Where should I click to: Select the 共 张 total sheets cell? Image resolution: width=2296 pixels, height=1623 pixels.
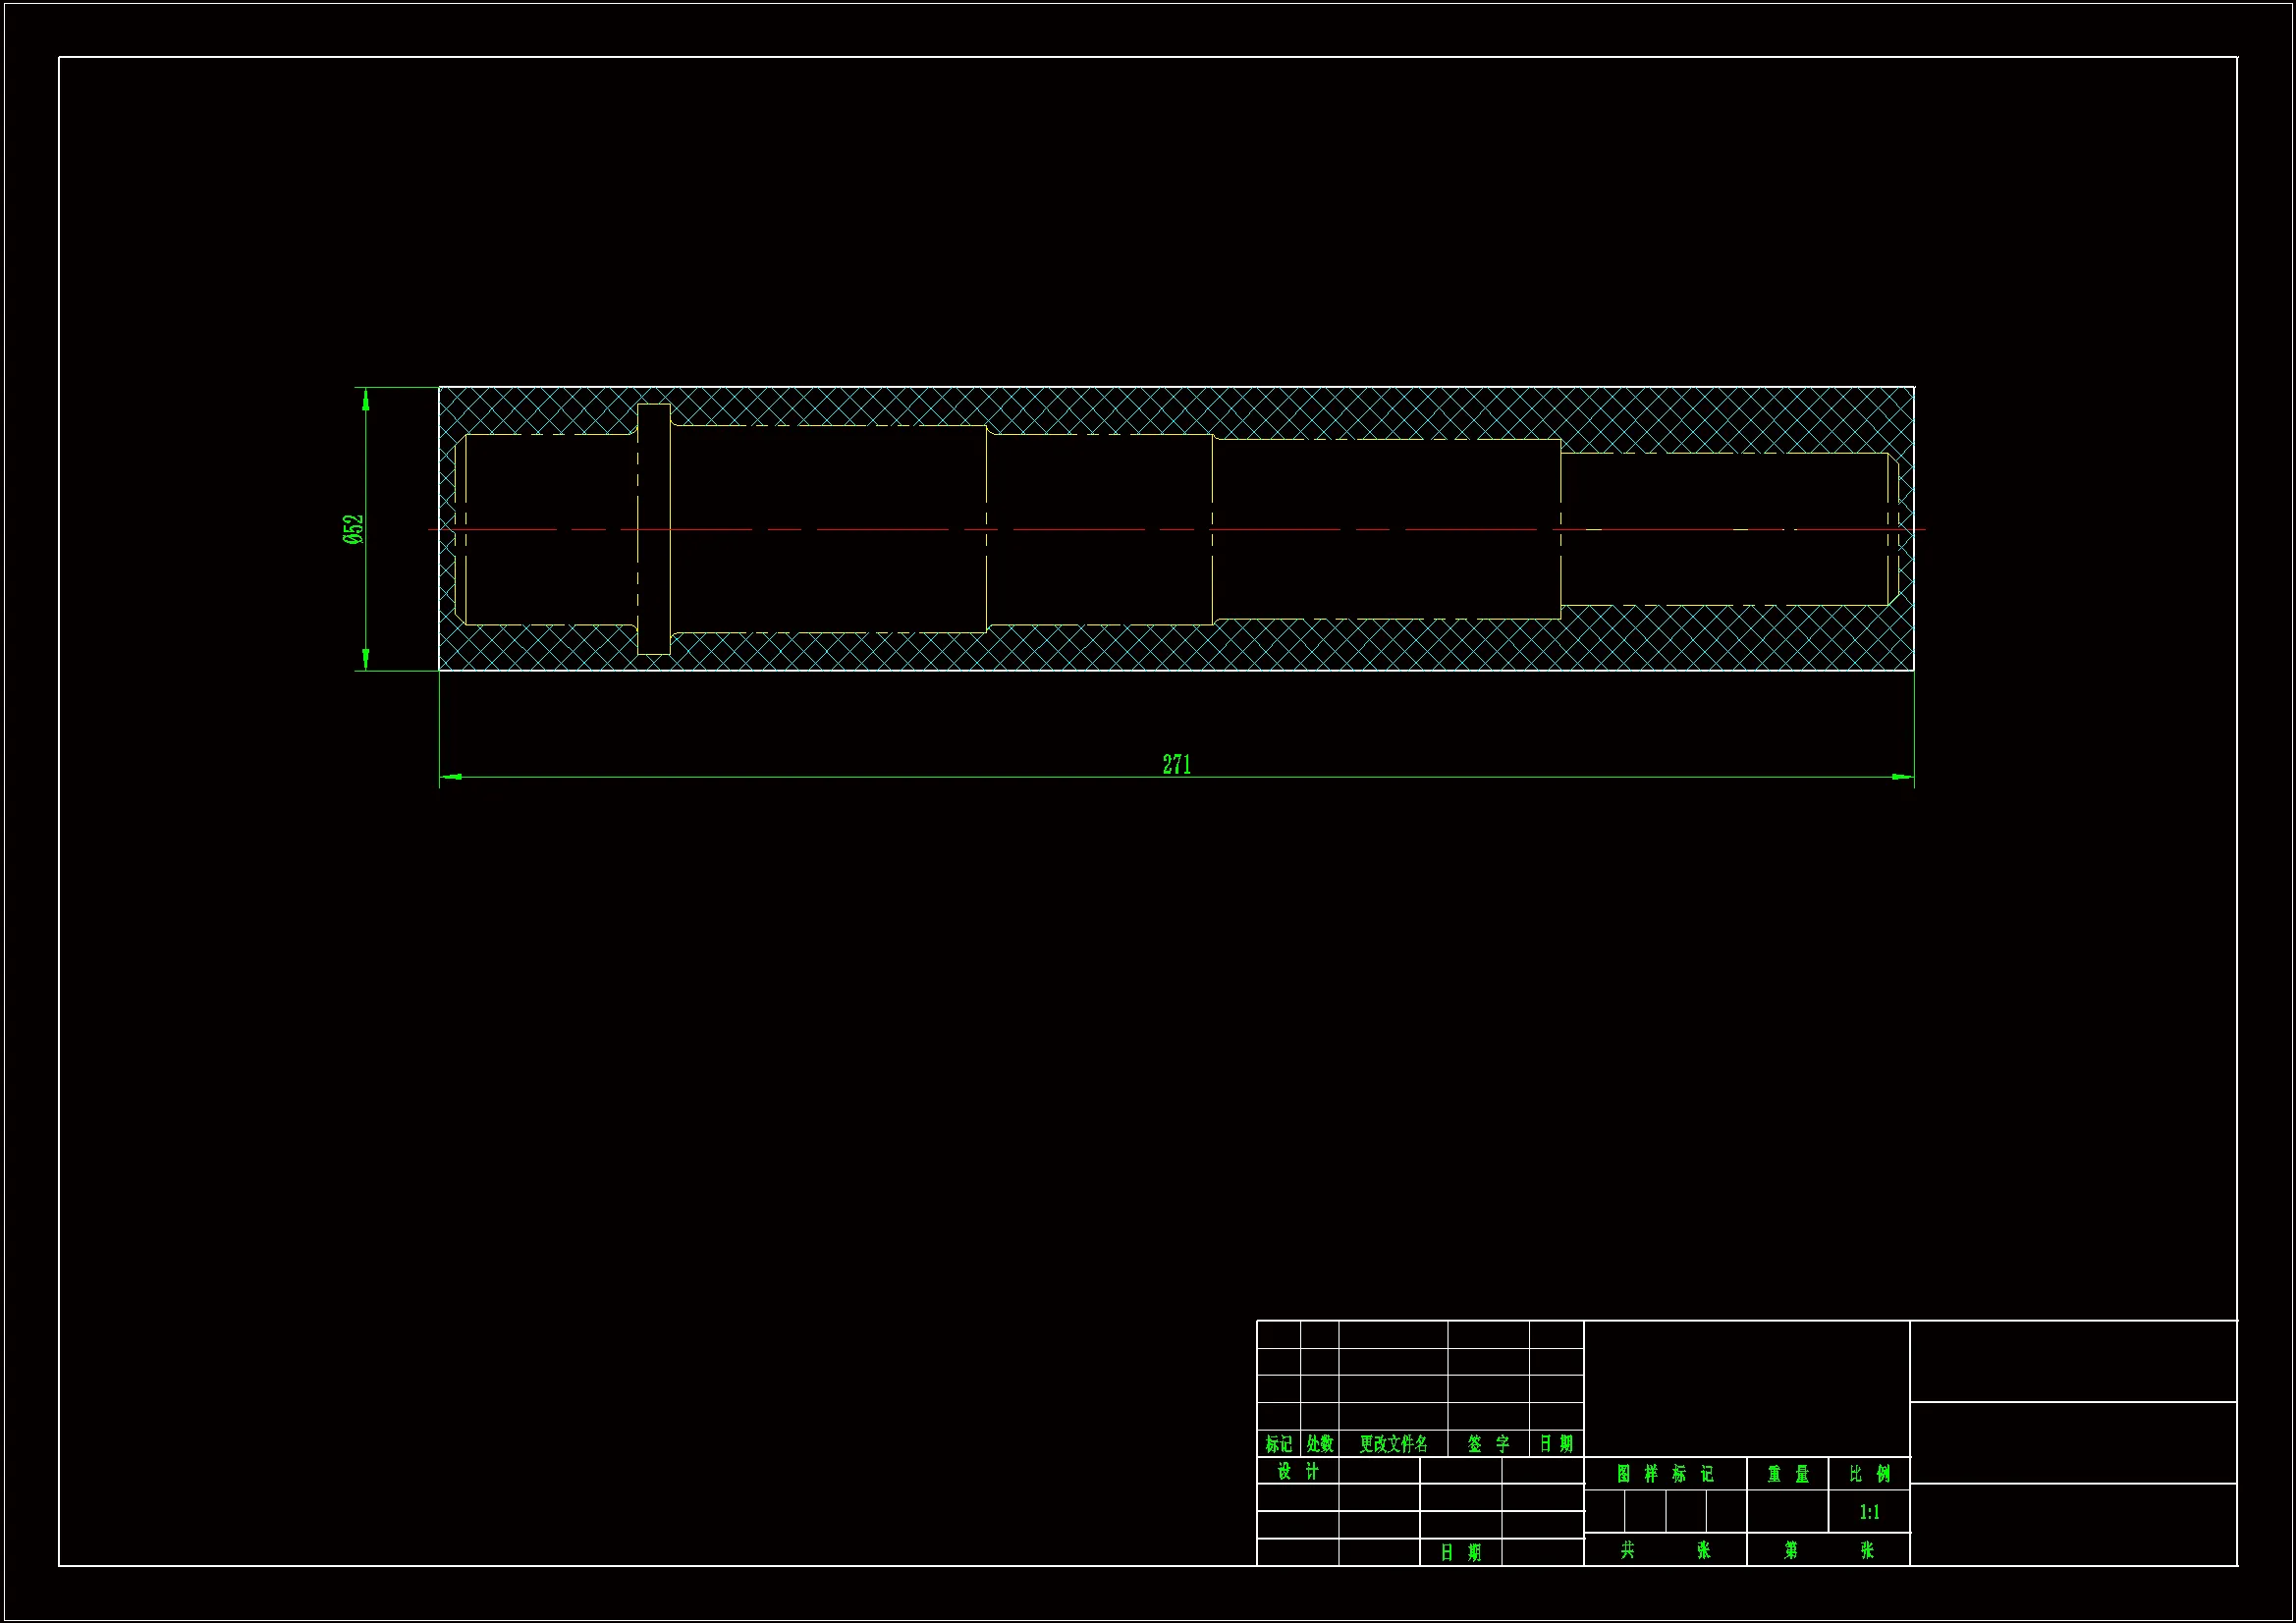pyautogui.click(x=1664, y=1550)
